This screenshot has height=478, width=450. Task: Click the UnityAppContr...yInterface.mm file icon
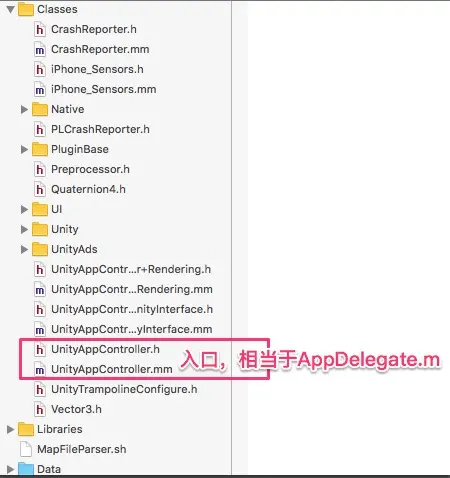pos(40,329)
